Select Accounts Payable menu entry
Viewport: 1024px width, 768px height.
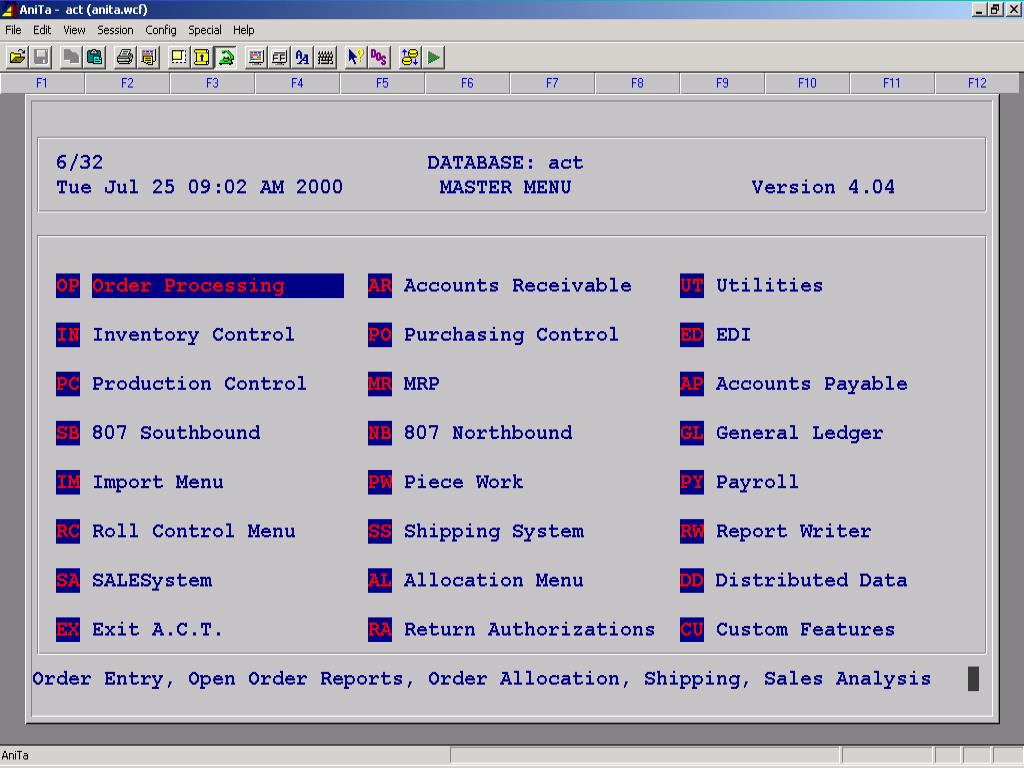(x=793, y=384)
